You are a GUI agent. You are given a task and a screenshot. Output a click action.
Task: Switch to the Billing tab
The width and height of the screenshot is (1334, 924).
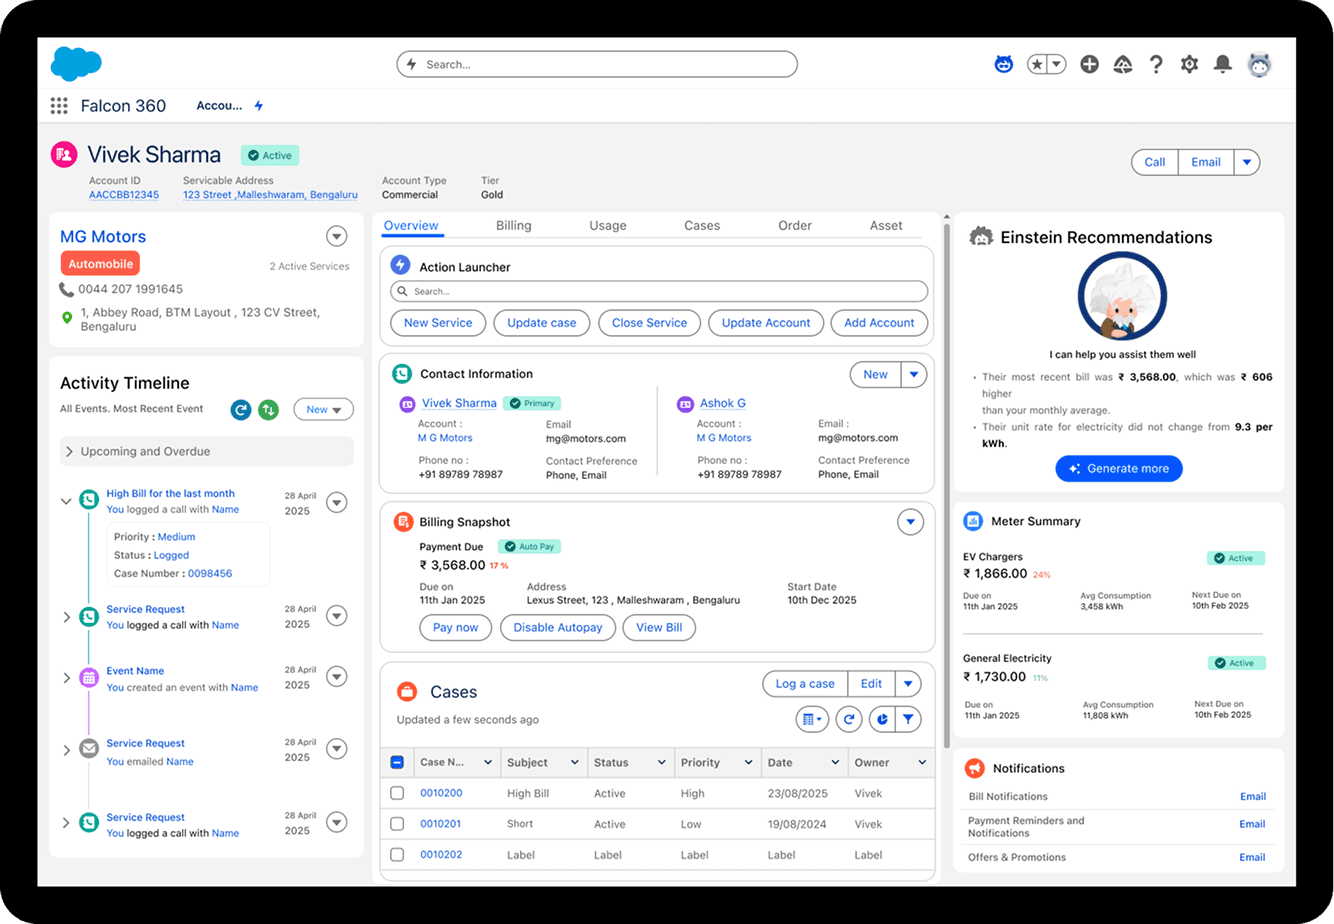[x=514, y=226]
